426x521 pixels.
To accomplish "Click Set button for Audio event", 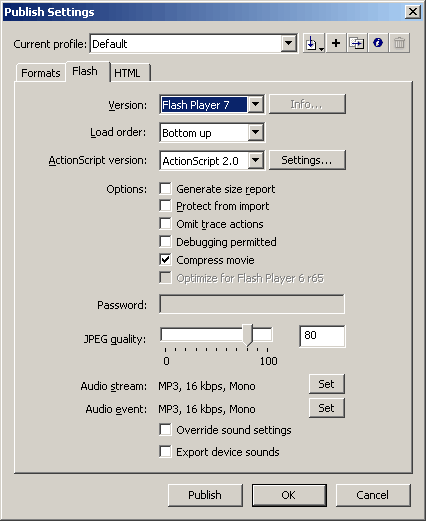I will pyautogui.click(x=326, y=408).
